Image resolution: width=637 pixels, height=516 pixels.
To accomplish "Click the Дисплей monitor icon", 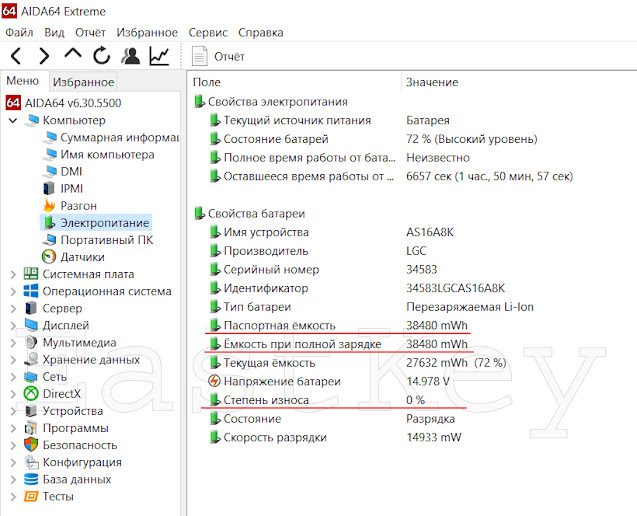I will [x=31, y=325].
